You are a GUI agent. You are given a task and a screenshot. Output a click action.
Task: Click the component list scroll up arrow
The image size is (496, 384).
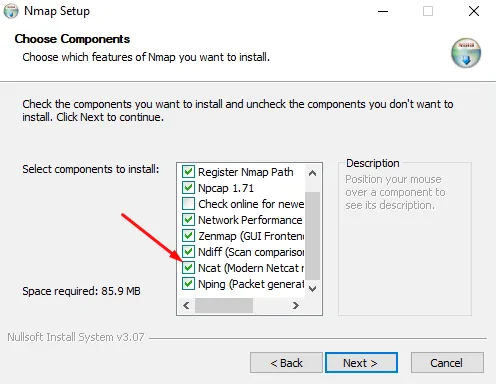coord(312,173)
